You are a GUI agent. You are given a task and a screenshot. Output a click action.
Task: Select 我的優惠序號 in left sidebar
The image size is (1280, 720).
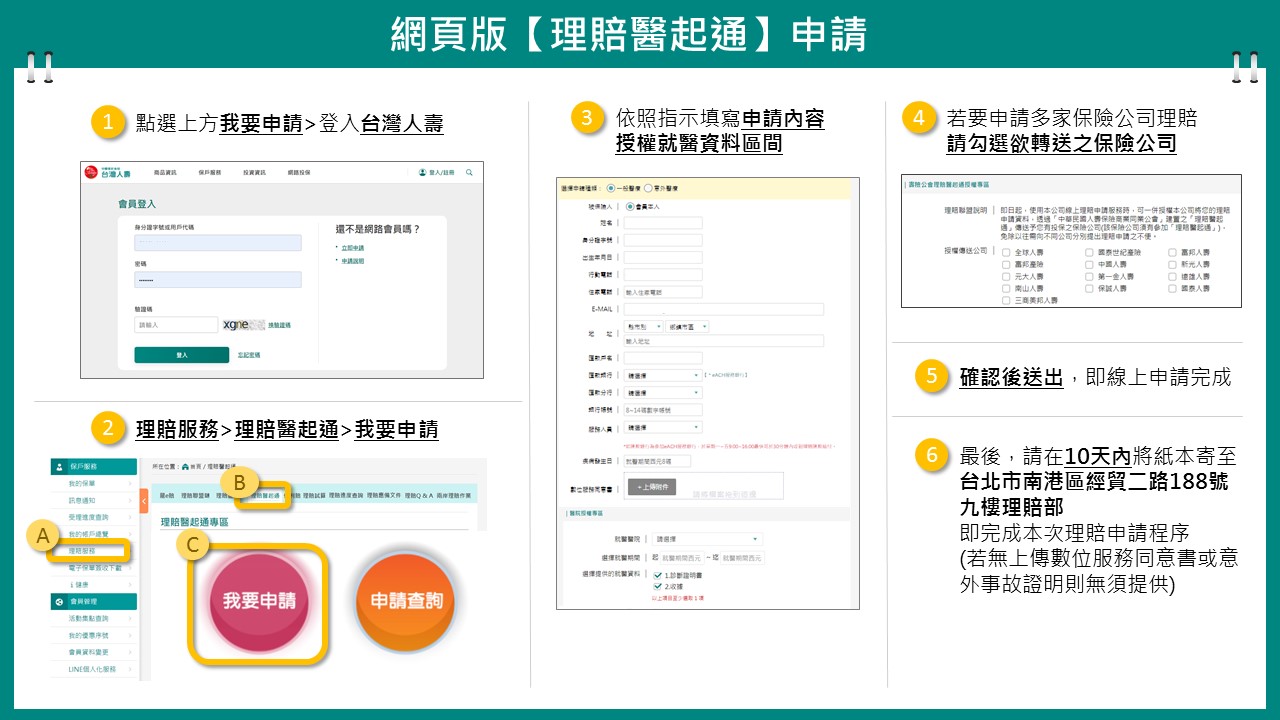[x=94, y=635]
